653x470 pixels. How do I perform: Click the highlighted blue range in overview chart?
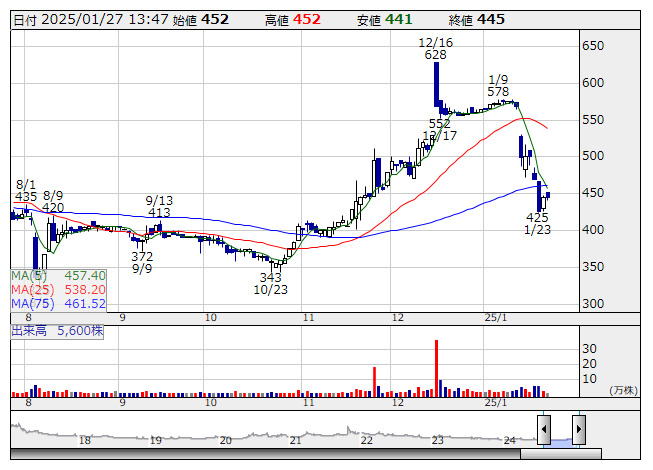pos(561,435)
